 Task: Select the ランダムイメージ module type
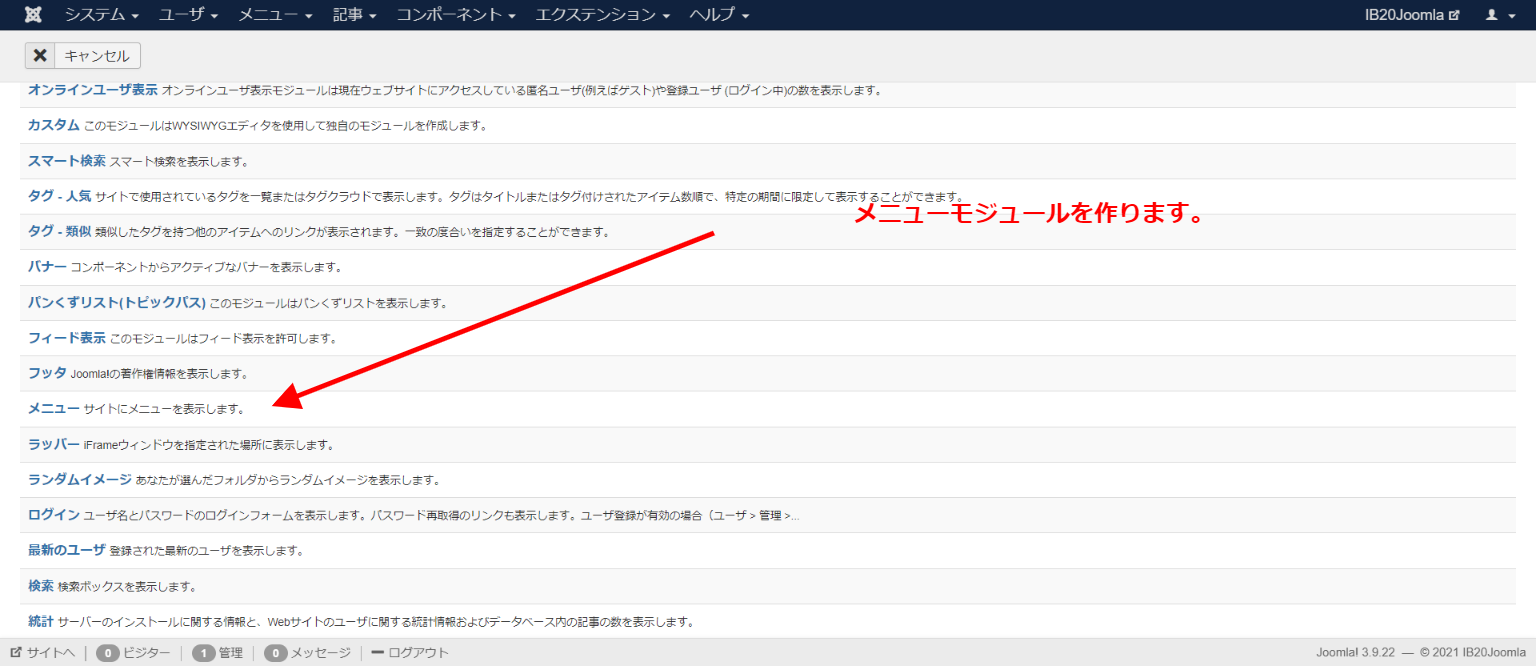click(80, 479)
